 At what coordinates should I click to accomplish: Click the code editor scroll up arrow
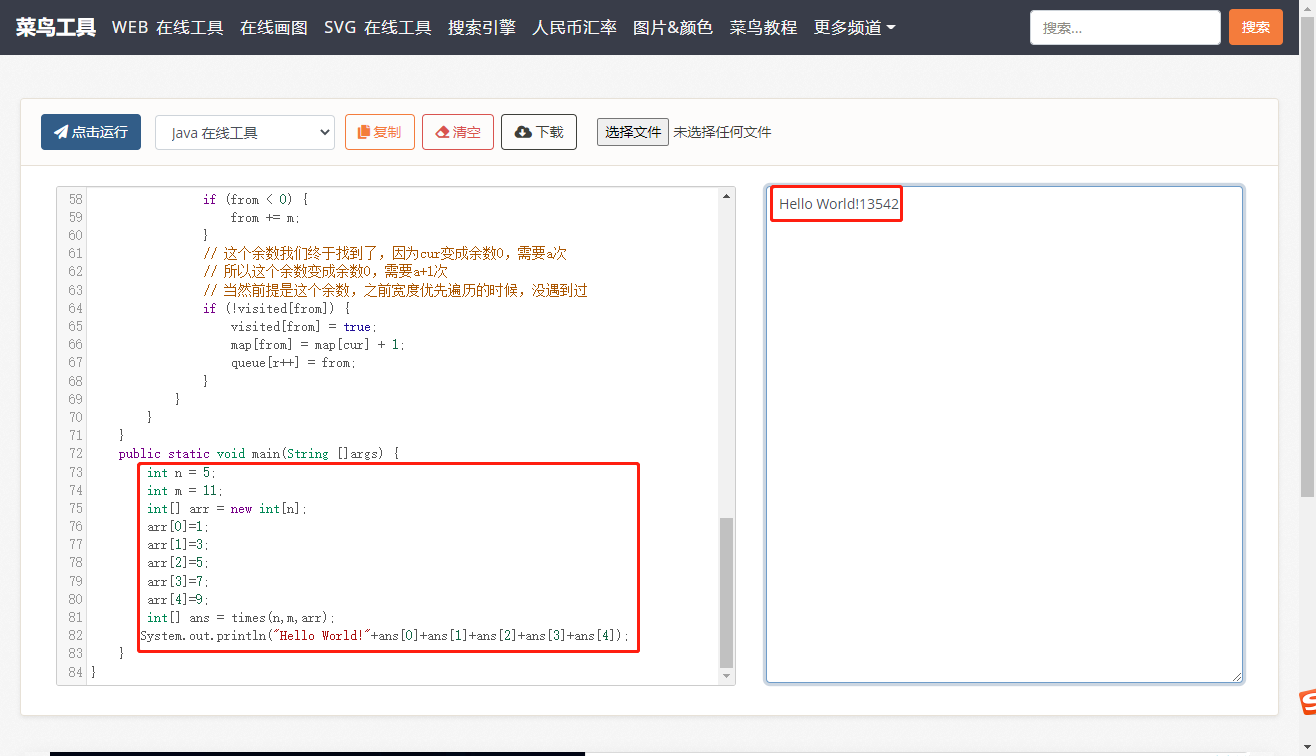coord(727,196)
